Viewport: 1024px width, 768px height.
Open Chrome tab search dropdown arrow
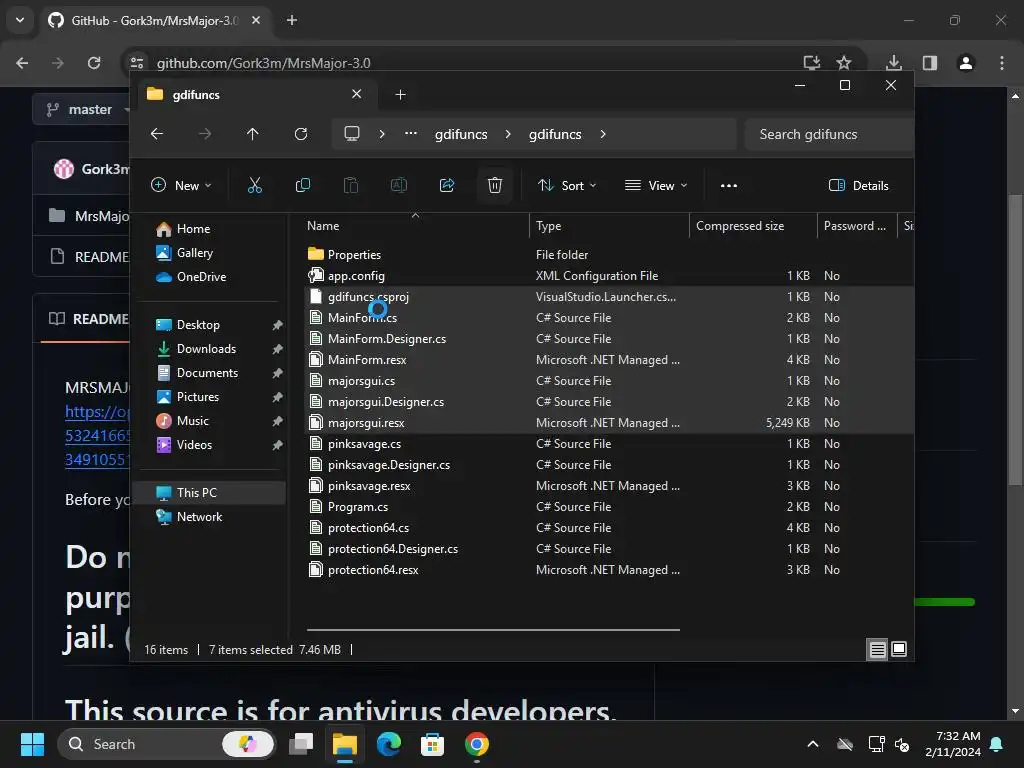pyautogui.click(x=20, y=20)
